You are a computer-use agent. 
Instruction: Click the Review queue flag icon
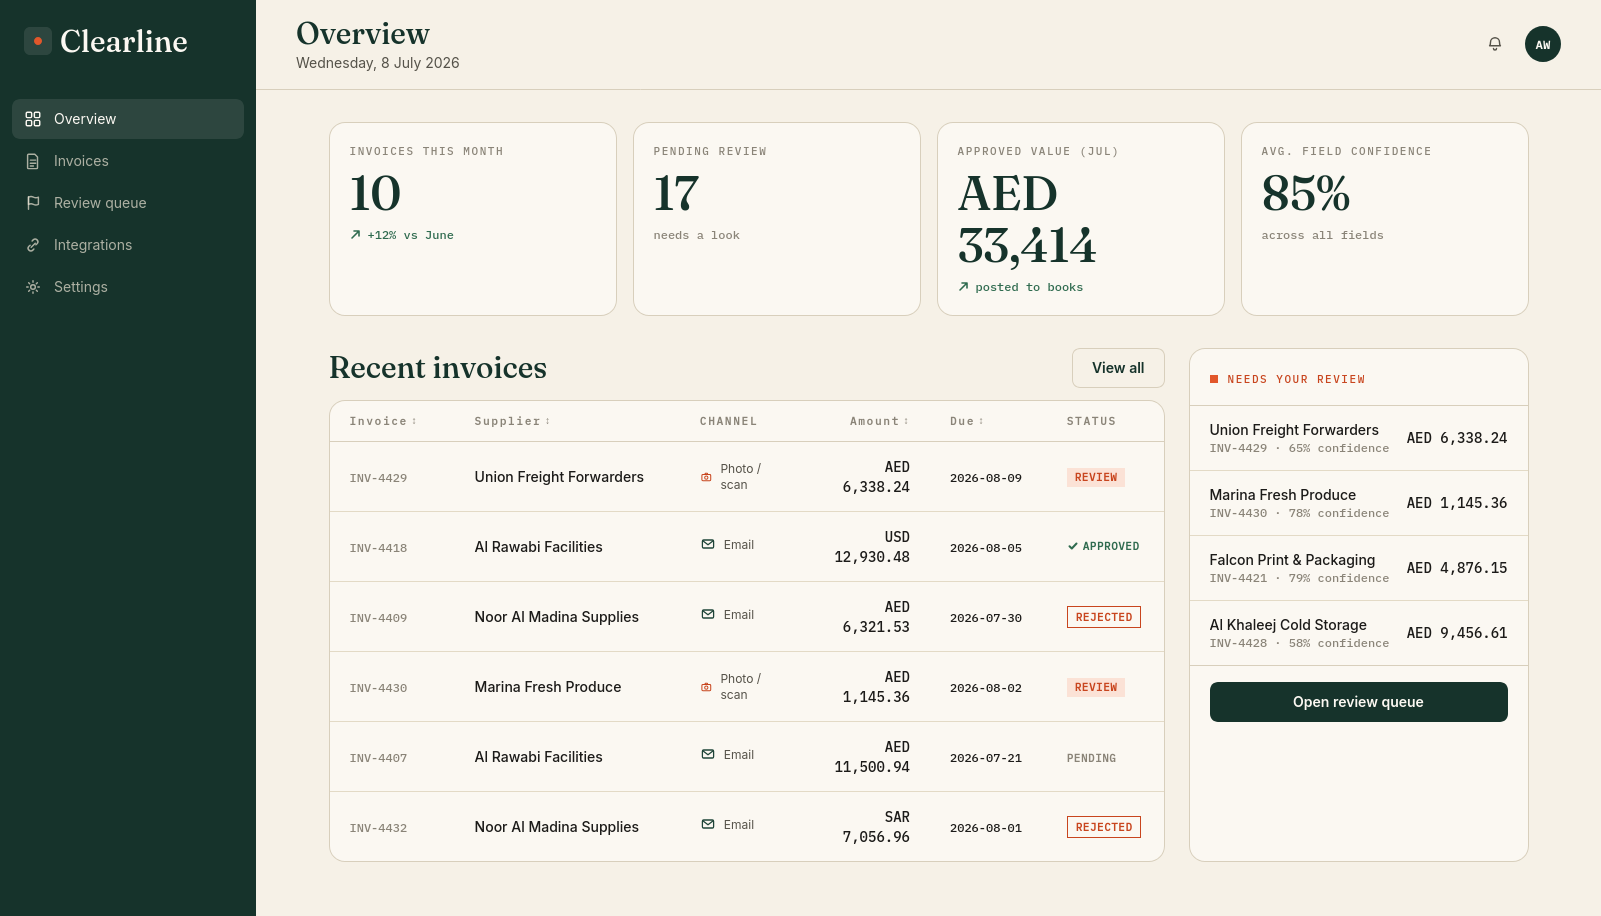[33, 203]
